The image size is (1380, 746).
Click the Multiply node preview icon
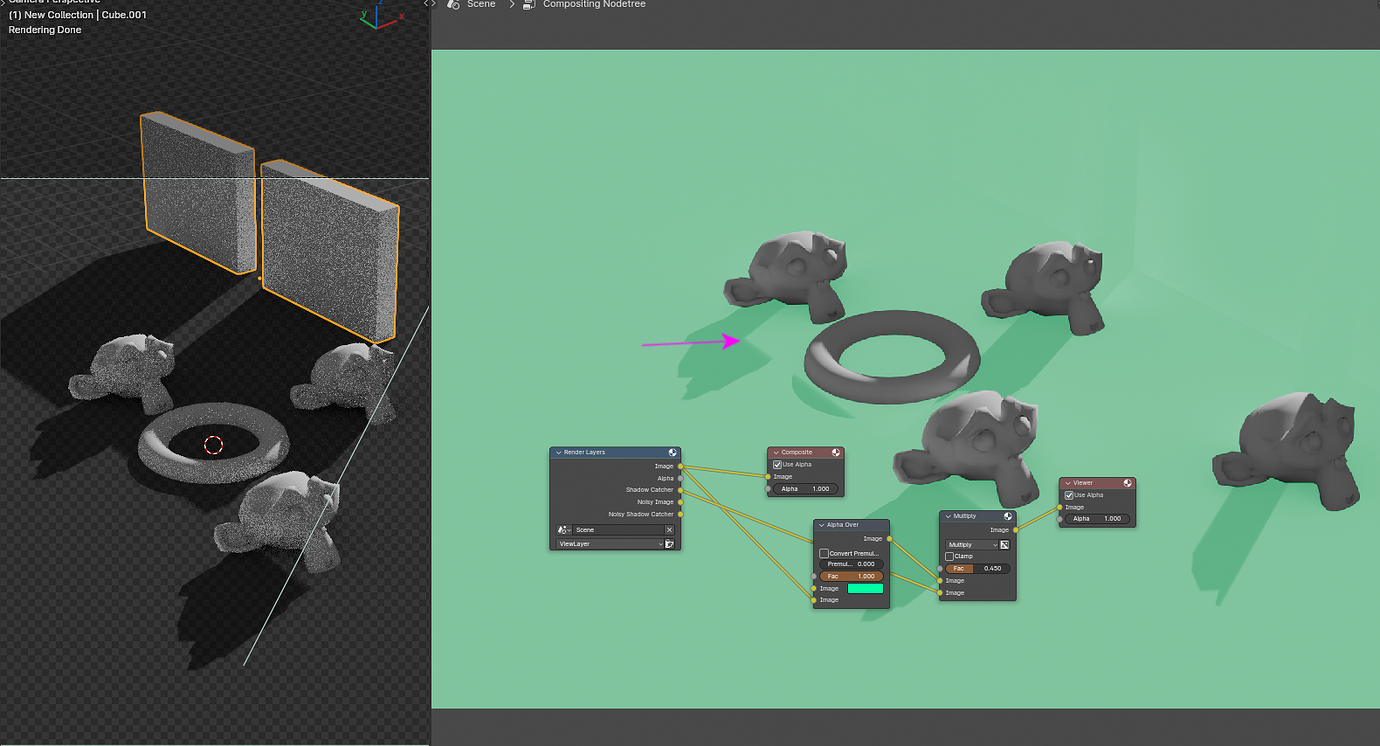click(x=1008, y=517)
